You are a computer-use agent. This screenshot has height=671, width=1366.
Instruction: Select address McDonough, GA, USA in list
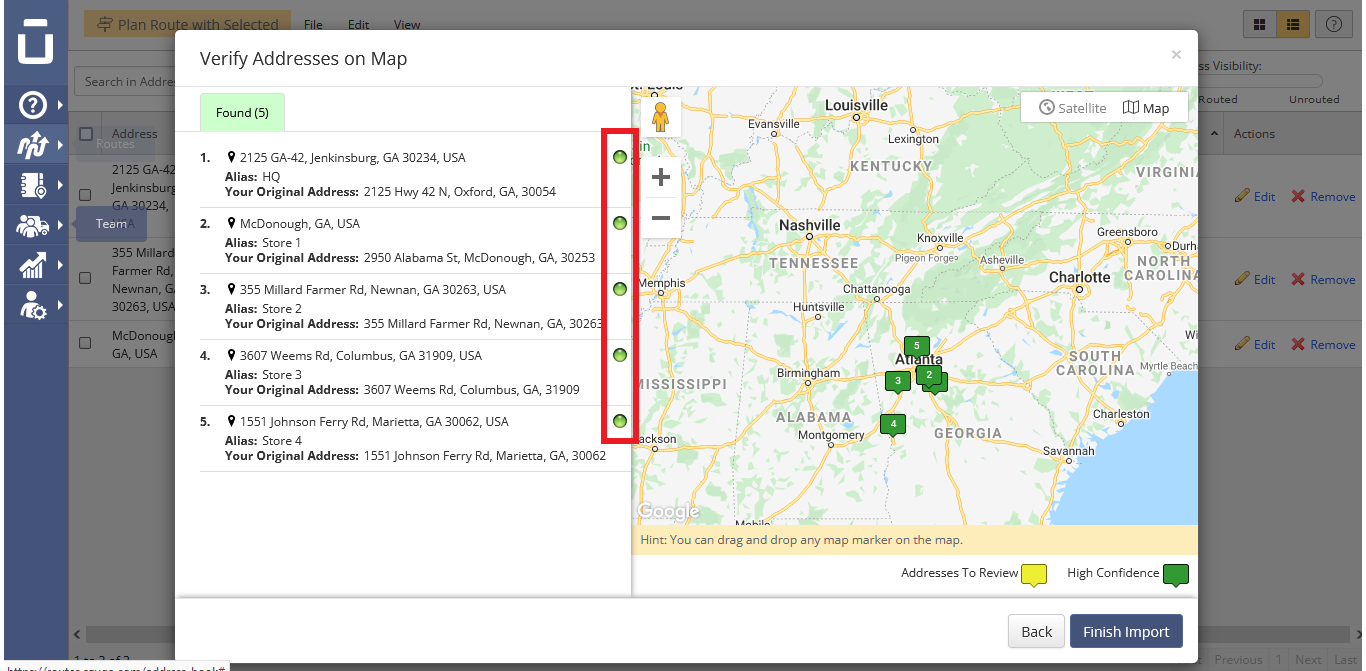pos(300,223)
